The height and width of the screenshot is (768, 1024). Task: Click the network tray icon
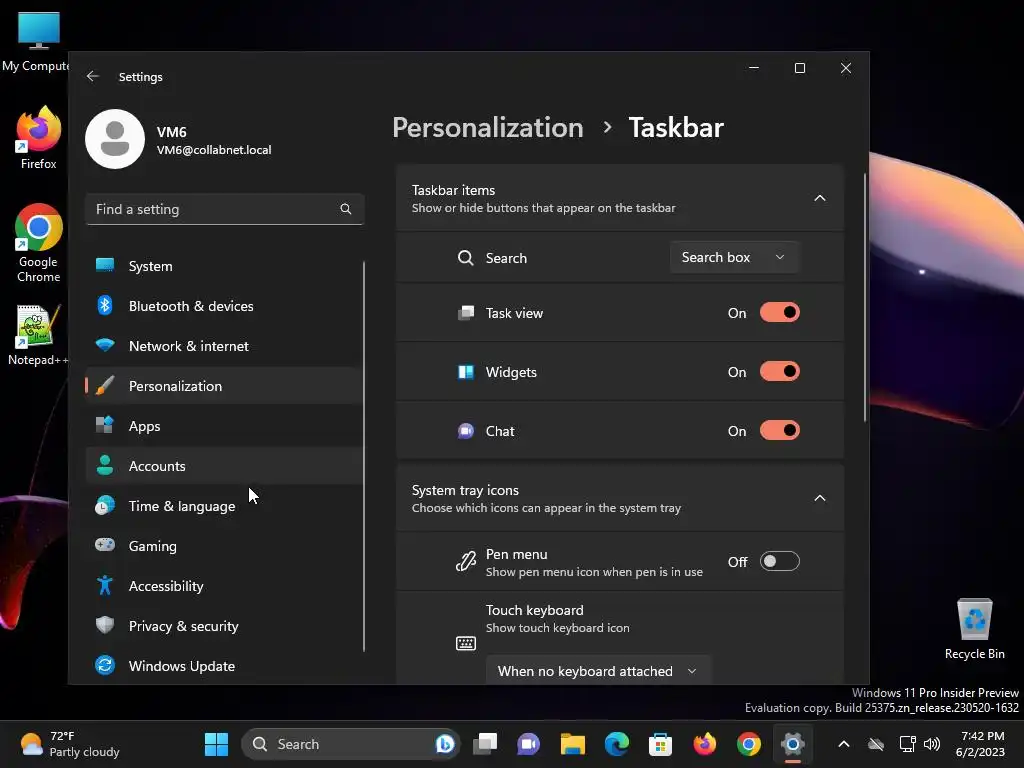[906, 744]
